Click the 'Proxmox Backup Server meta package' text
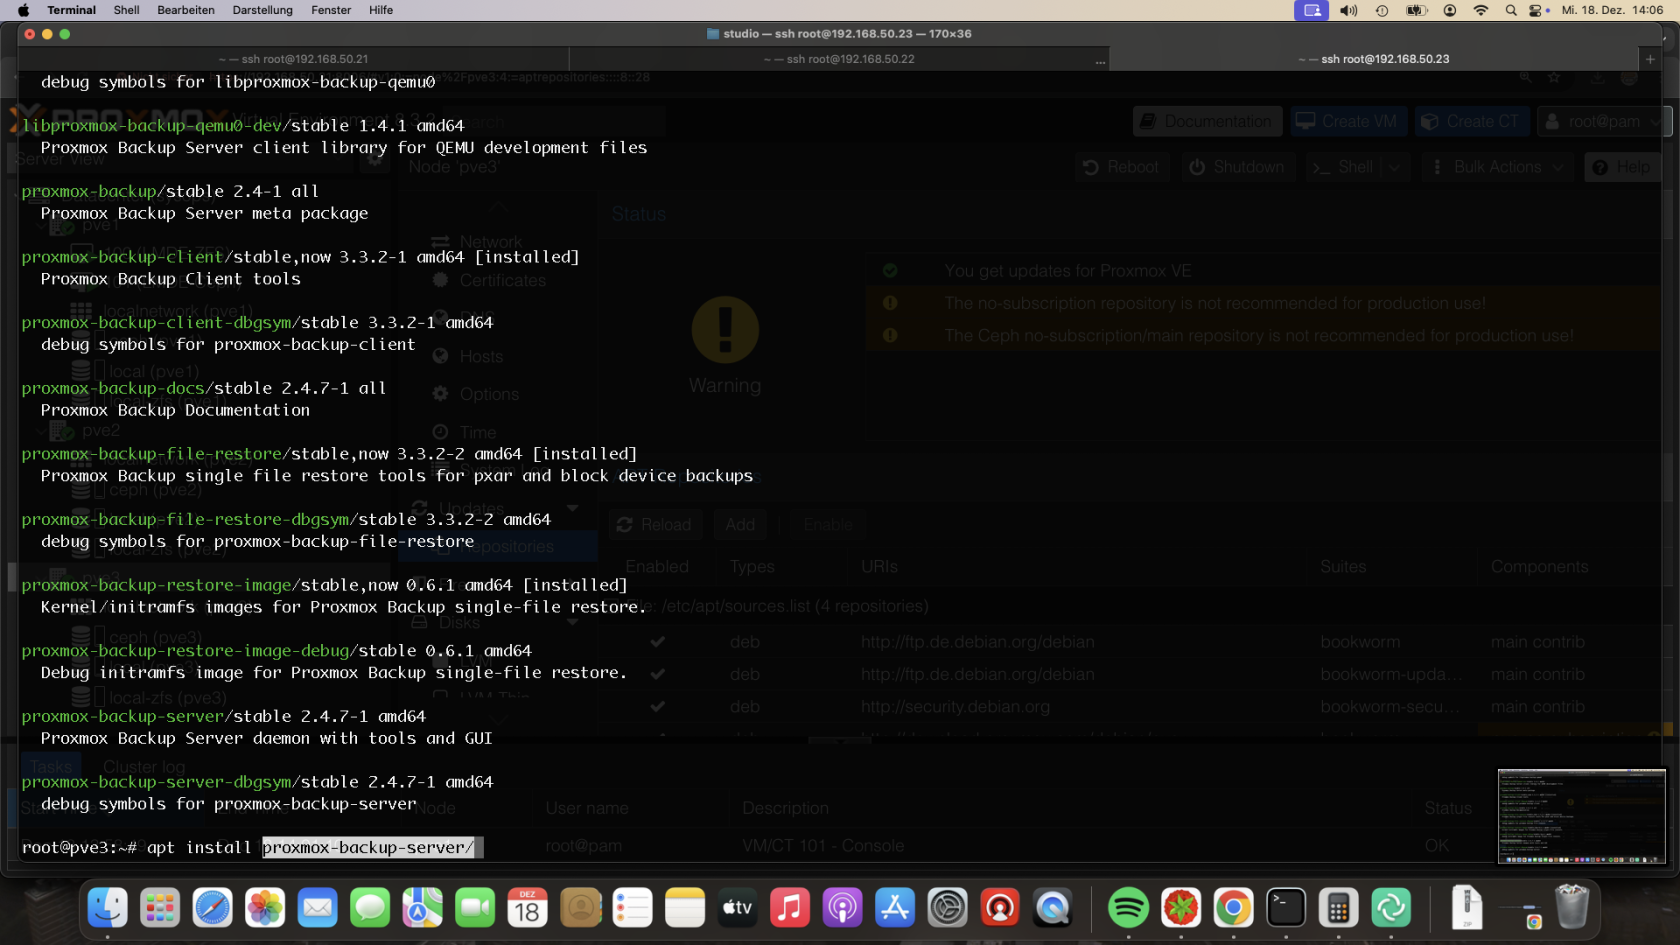 [204, 213]
